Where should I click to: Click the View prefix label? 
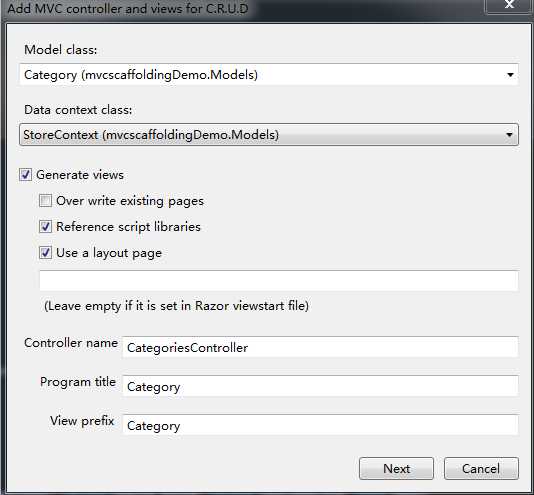pos(82,421)
